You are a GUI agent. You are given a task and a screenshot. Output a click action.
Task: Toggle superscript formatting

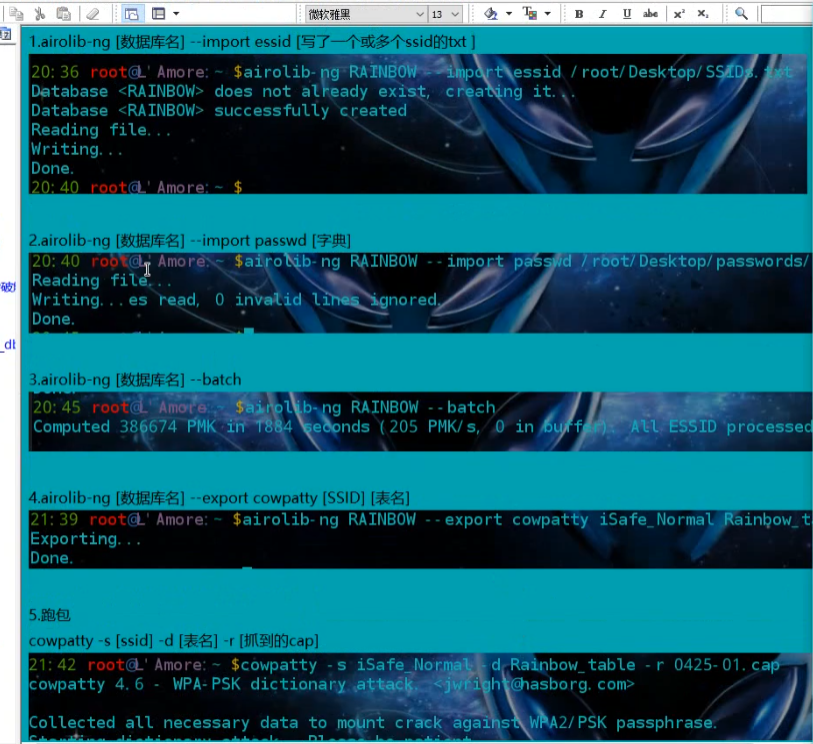coord(679,14)
